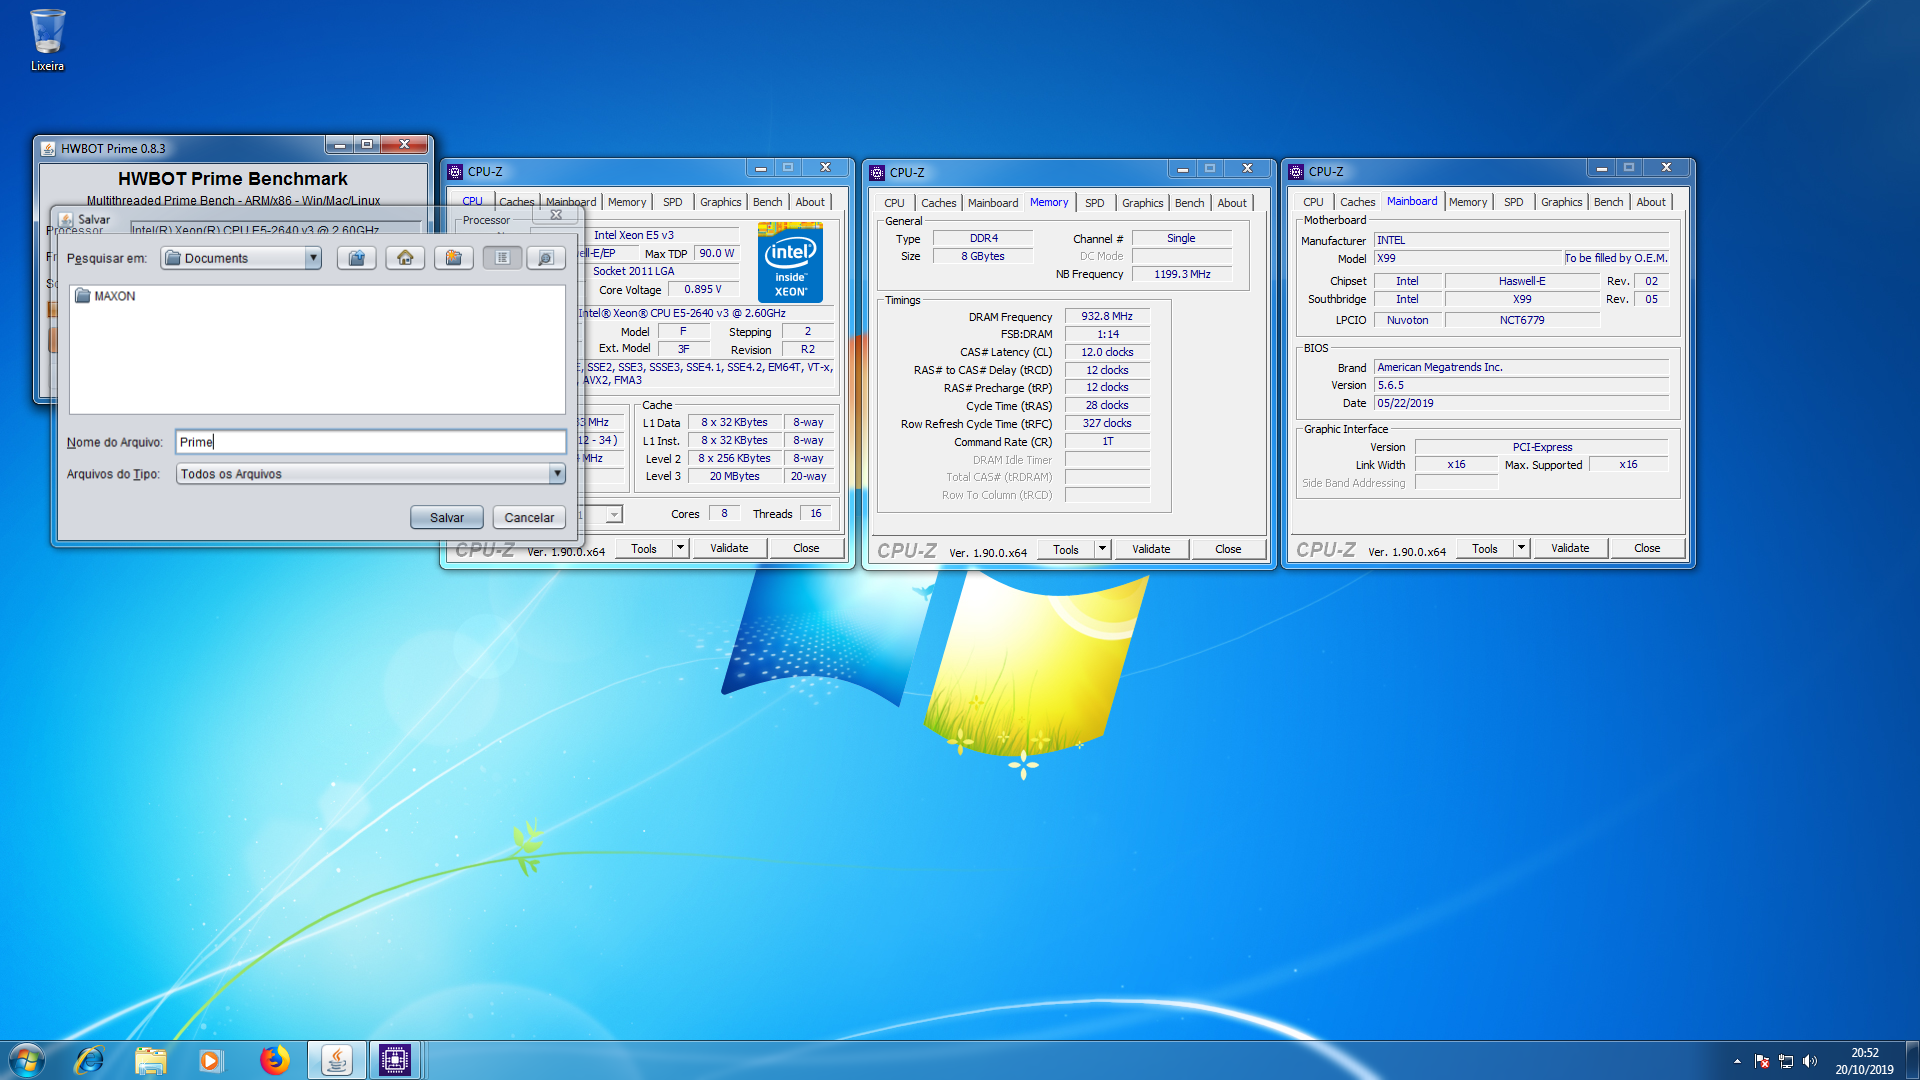Click Show desktop strip at taskbar end

(1912, 1060)
